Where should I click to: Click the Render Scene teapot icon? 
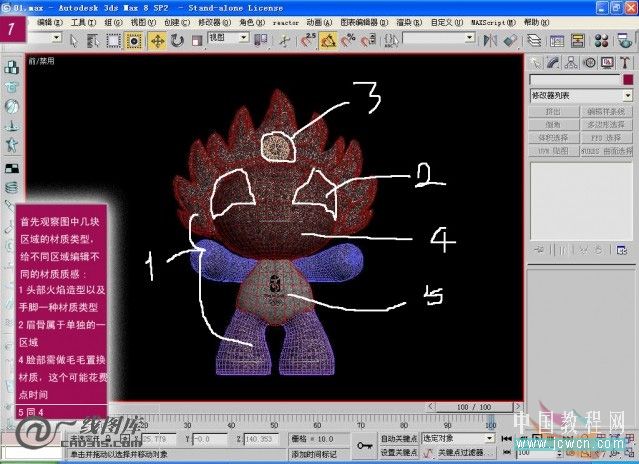tap(625, 40)
